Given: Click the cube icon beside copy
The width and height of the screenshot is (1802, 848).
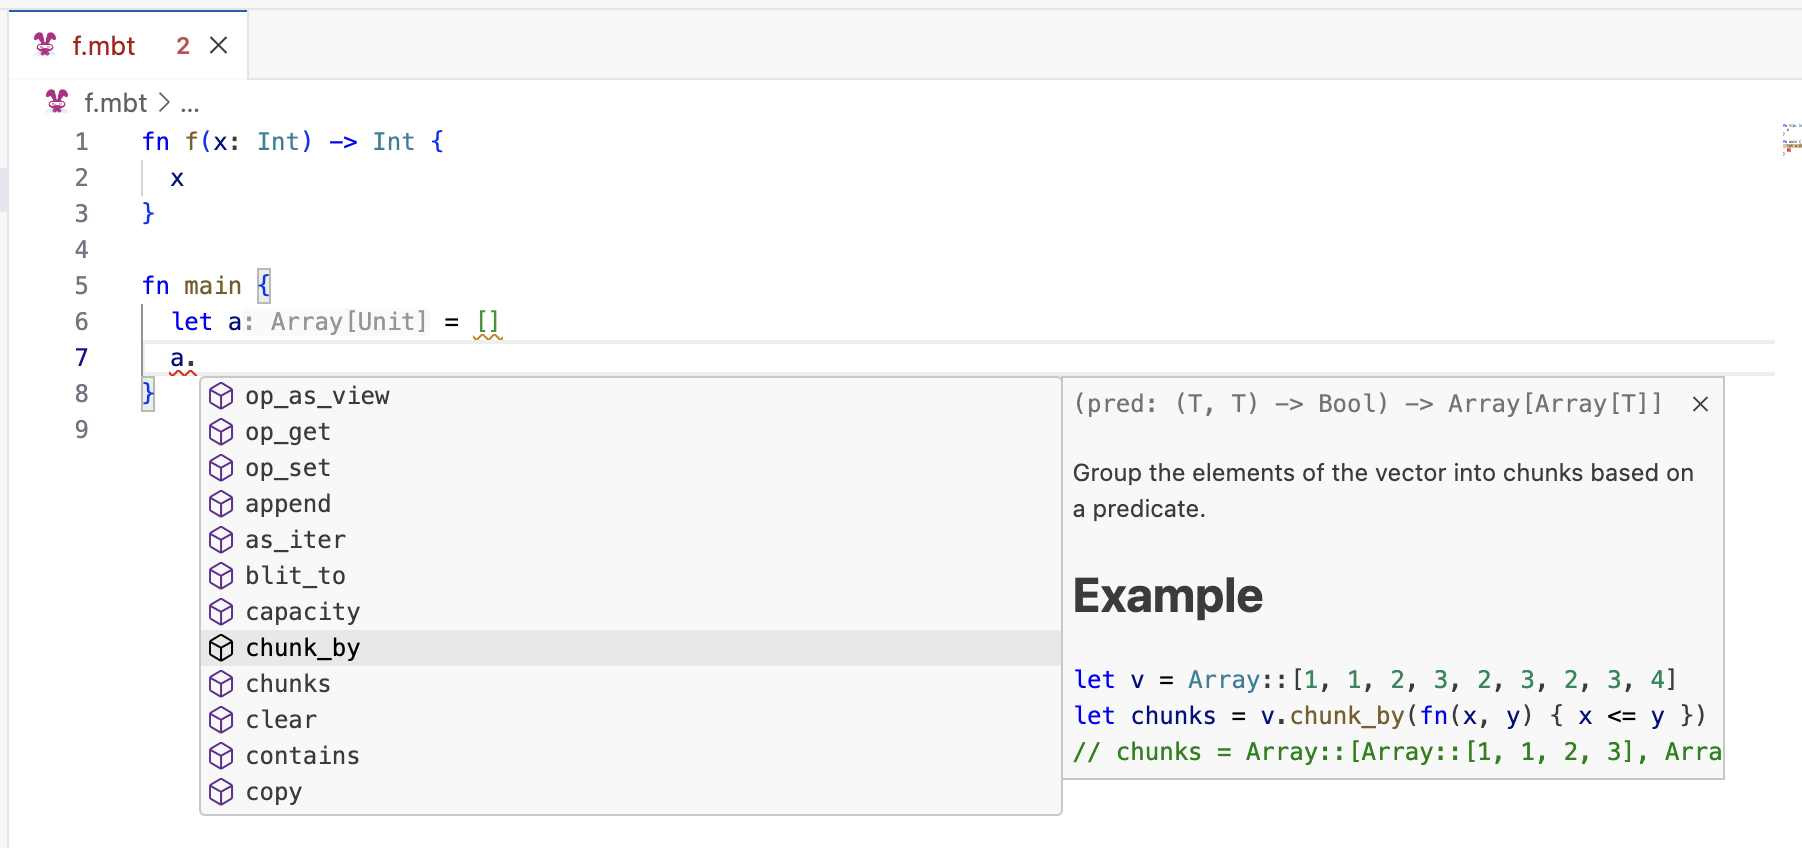Looking at the screenshot, I should (221, 792).
